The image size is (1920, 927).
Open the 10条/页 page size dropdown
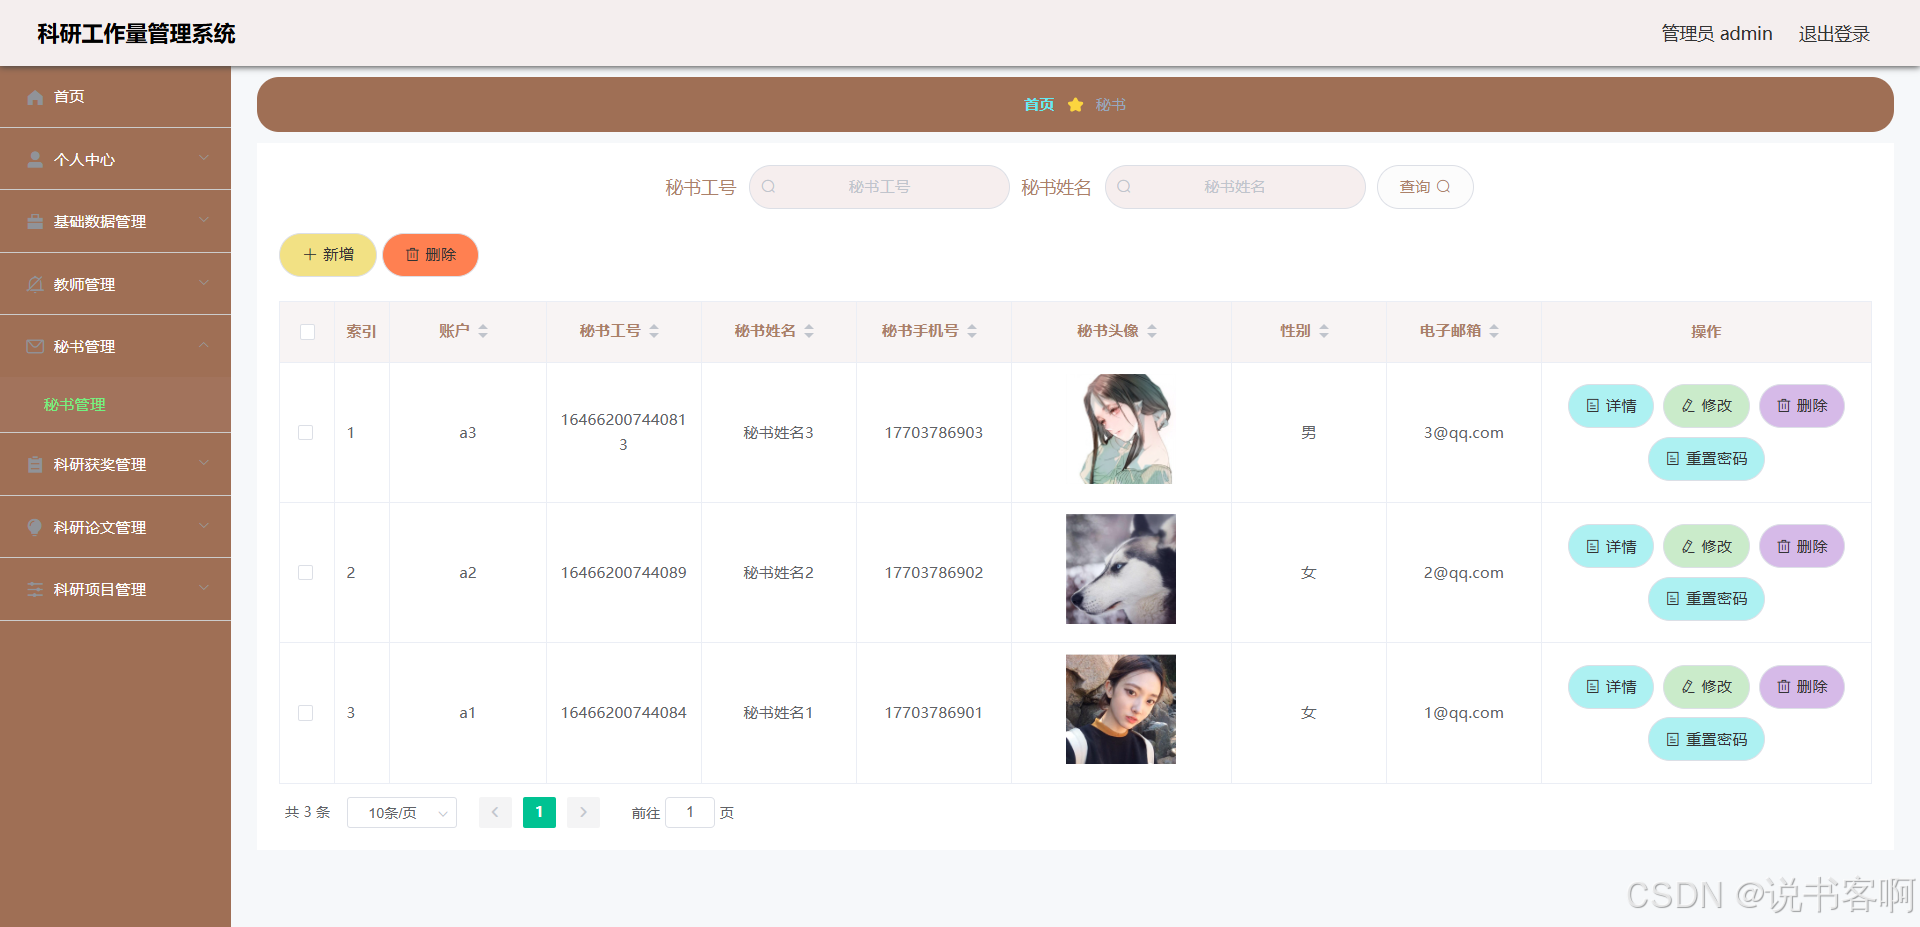[x=402, y=813]
